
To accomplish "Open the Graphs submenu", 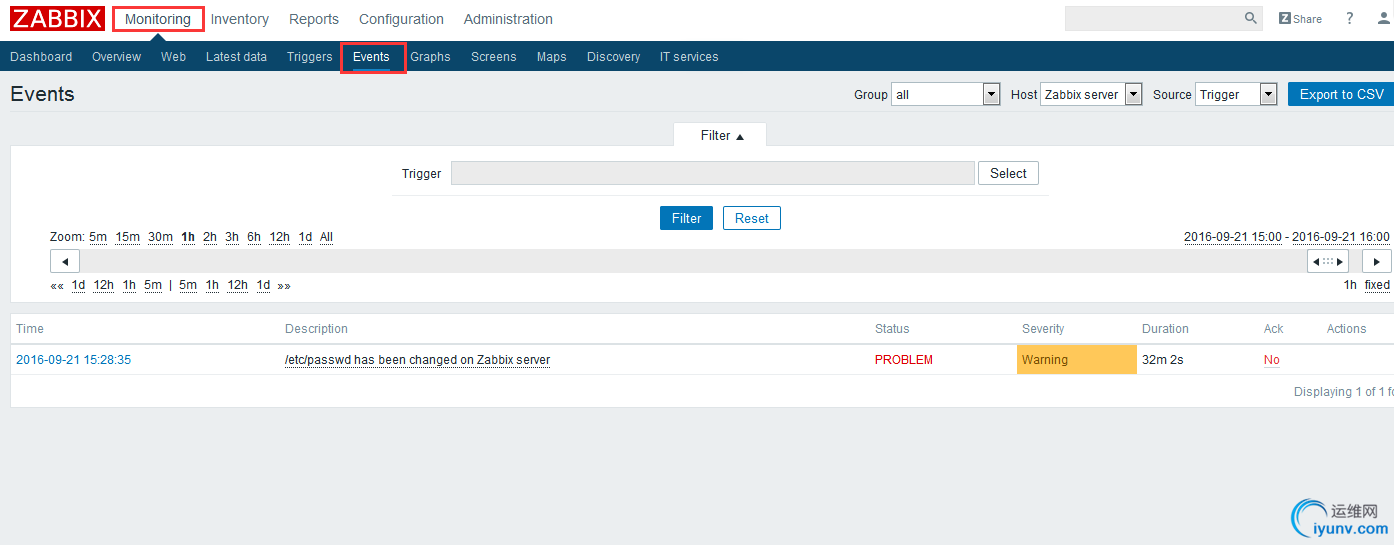I will tap(430, 57).
